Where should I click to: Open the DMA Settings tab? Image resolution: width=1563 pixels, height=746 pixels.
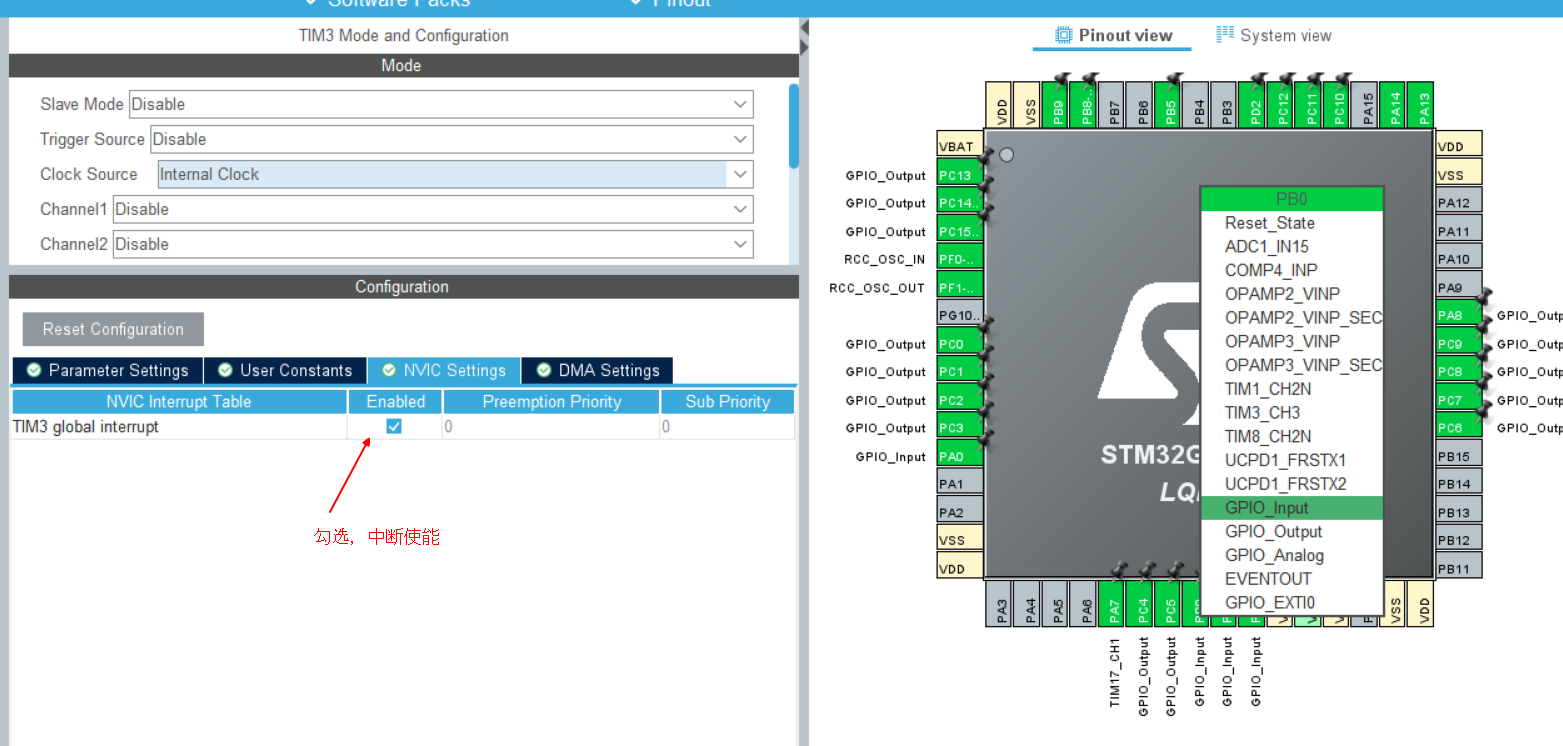click(597, 371)
